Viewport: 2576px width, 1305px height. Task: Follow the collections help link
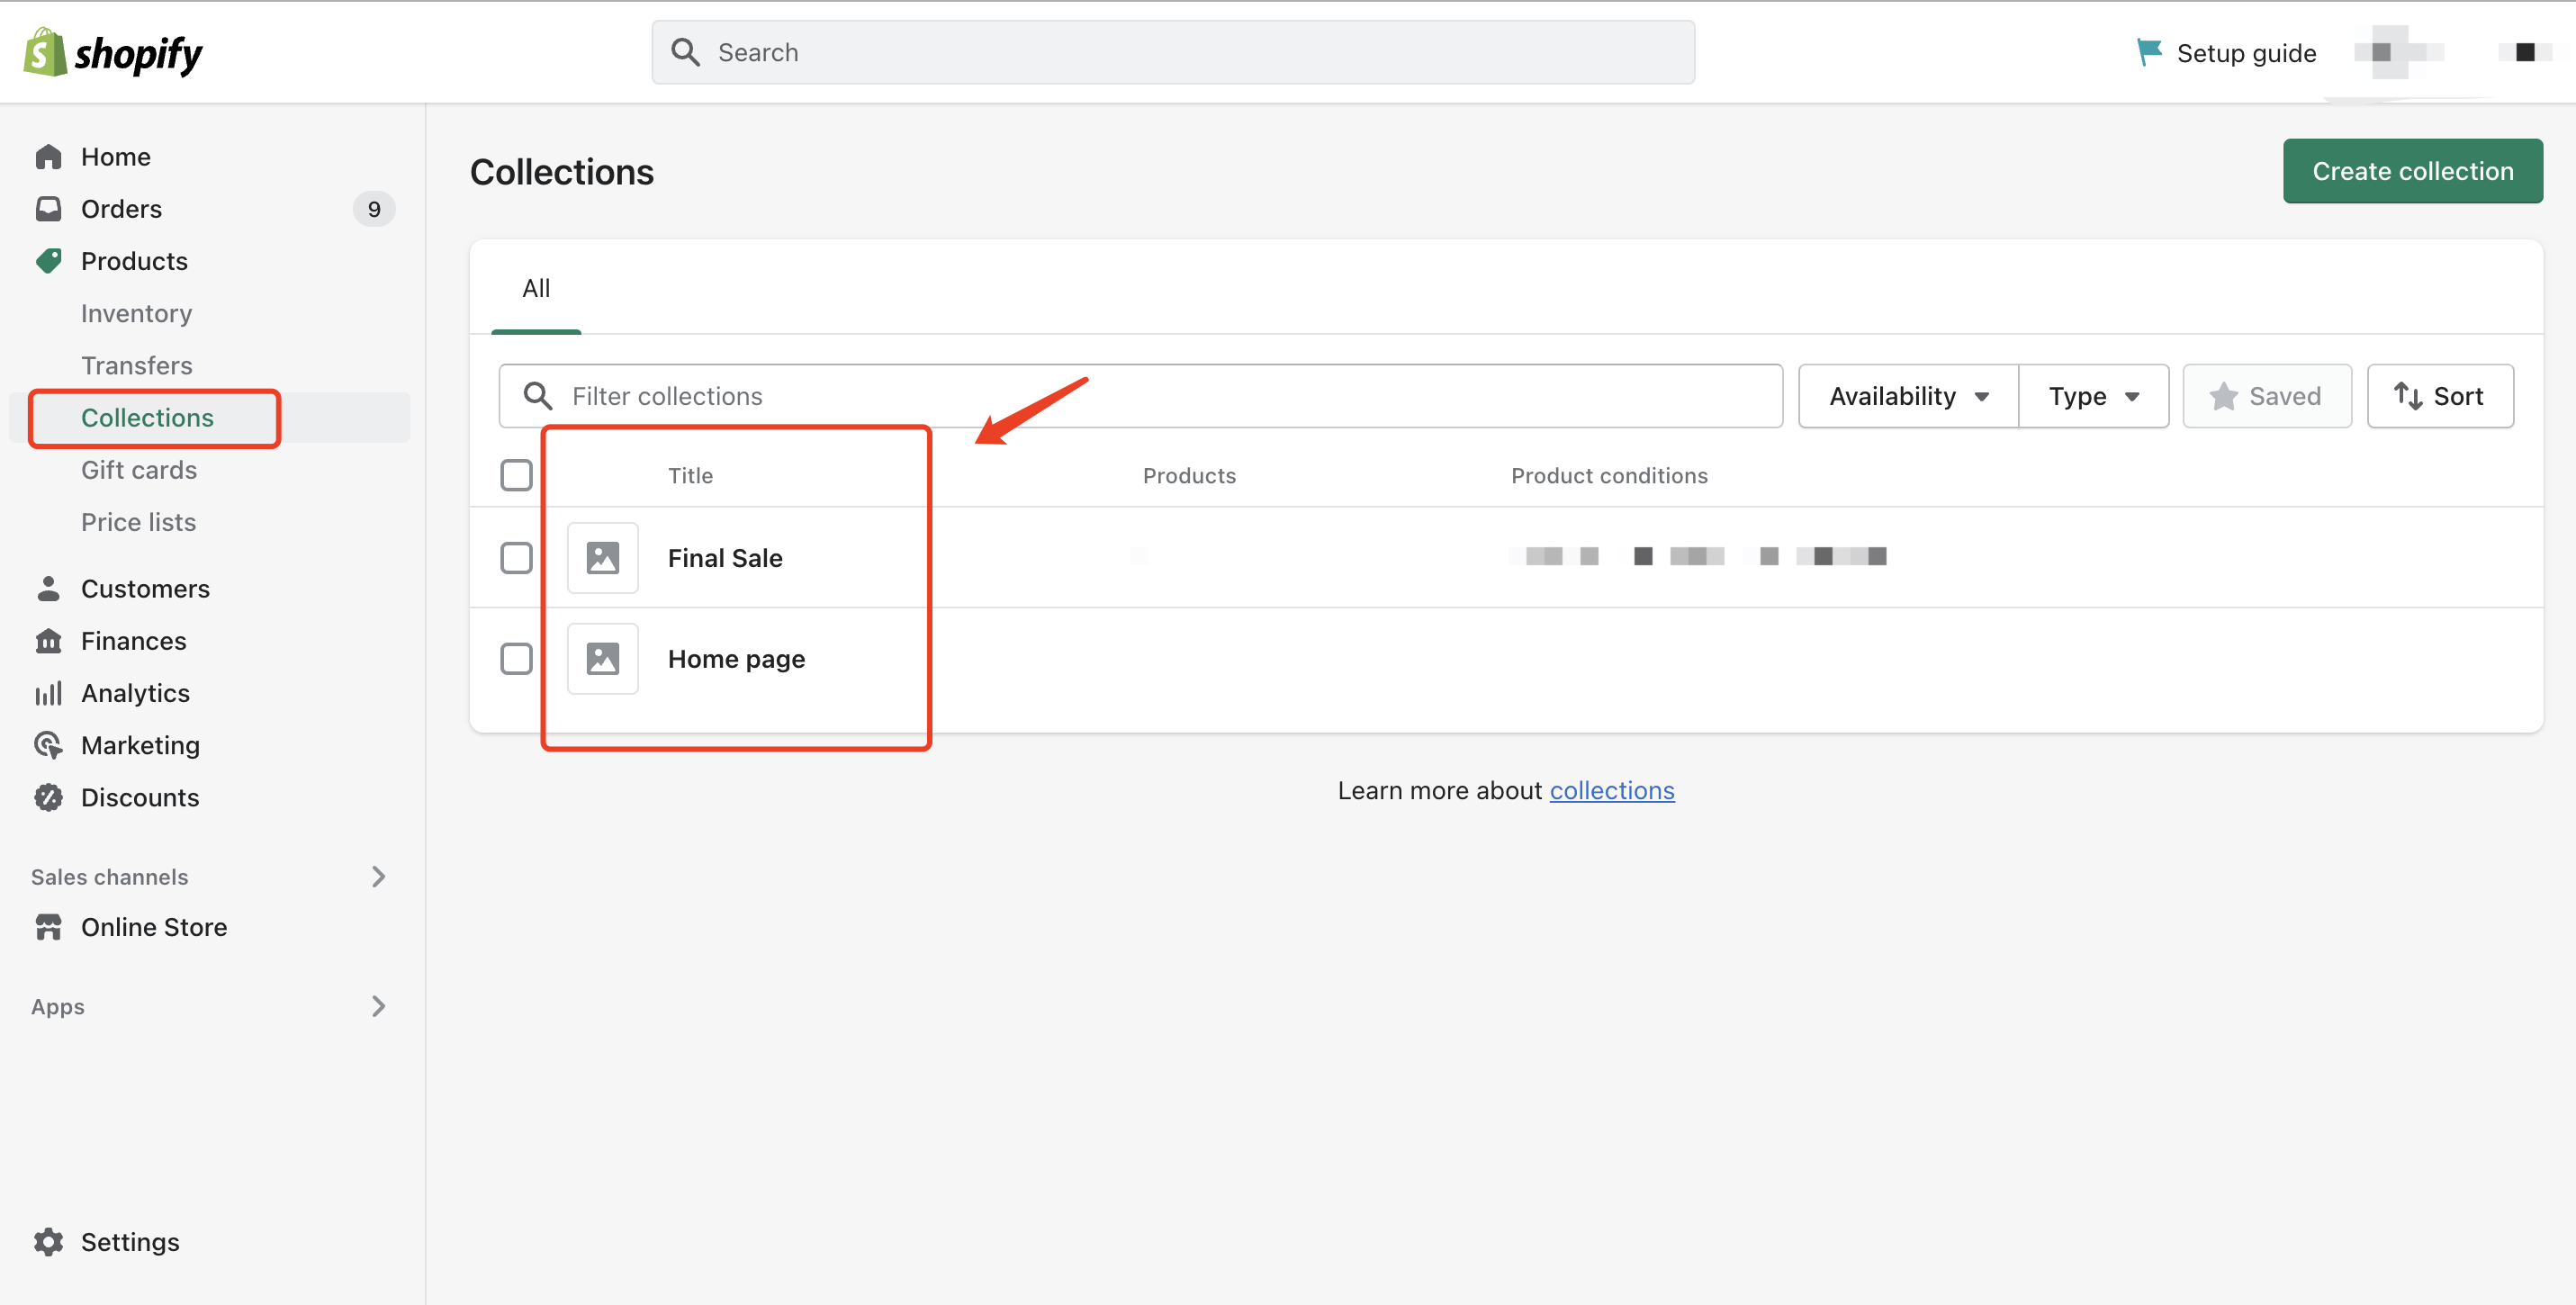(x=1611, y=791)
